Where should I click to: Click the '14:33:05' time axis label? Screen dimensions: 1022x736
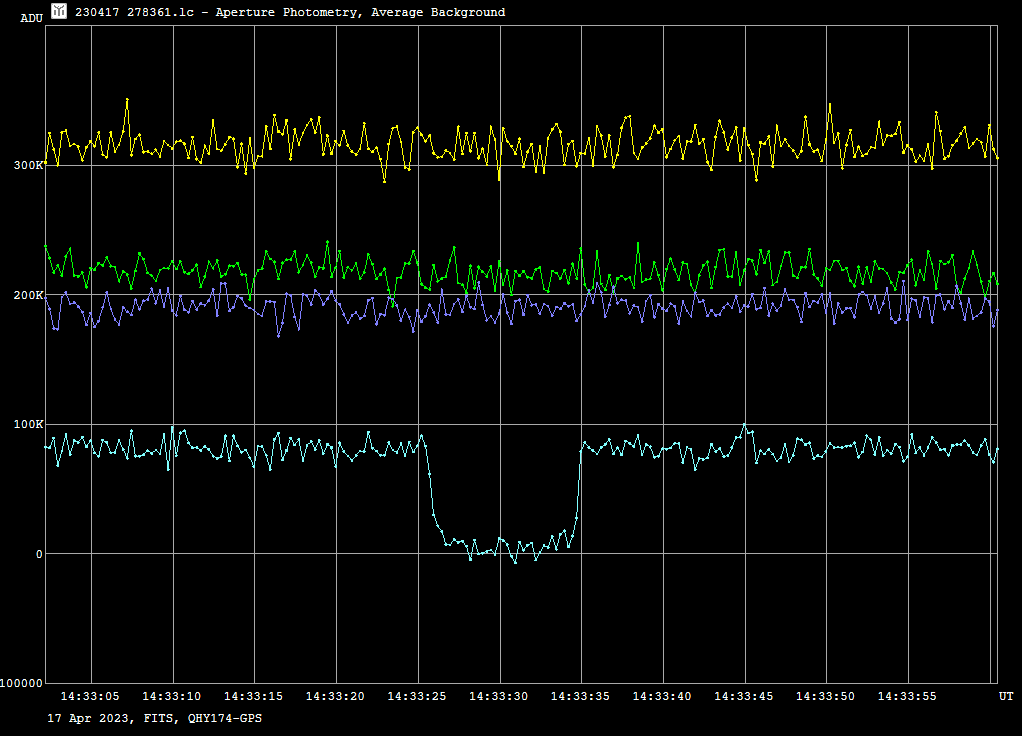(x=90, y=696)
